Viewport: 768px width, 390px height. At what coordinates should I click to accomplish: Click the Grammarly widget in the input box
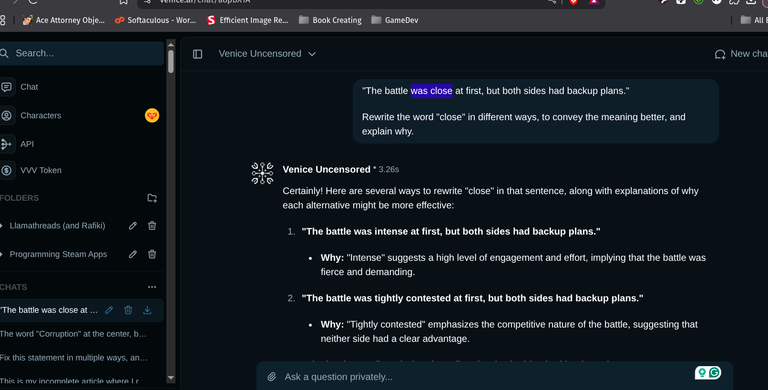(708, 373)
